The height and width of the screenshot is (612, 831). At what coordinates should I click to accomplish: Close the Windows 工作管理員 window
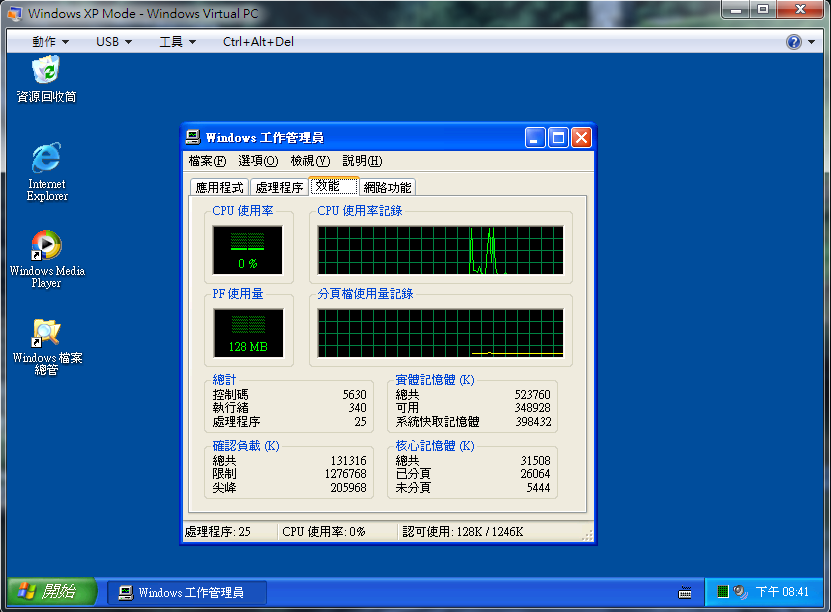click(581, 138)
